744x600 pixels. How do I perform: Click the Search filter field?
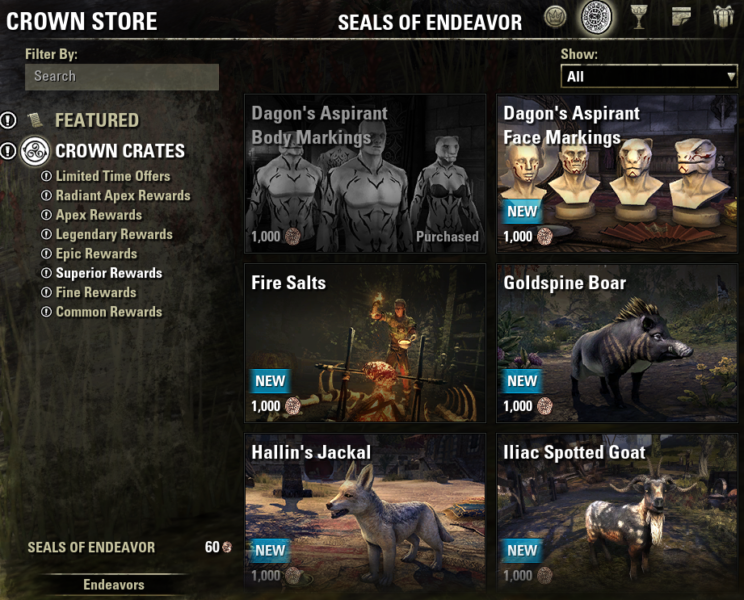(122, 77)
